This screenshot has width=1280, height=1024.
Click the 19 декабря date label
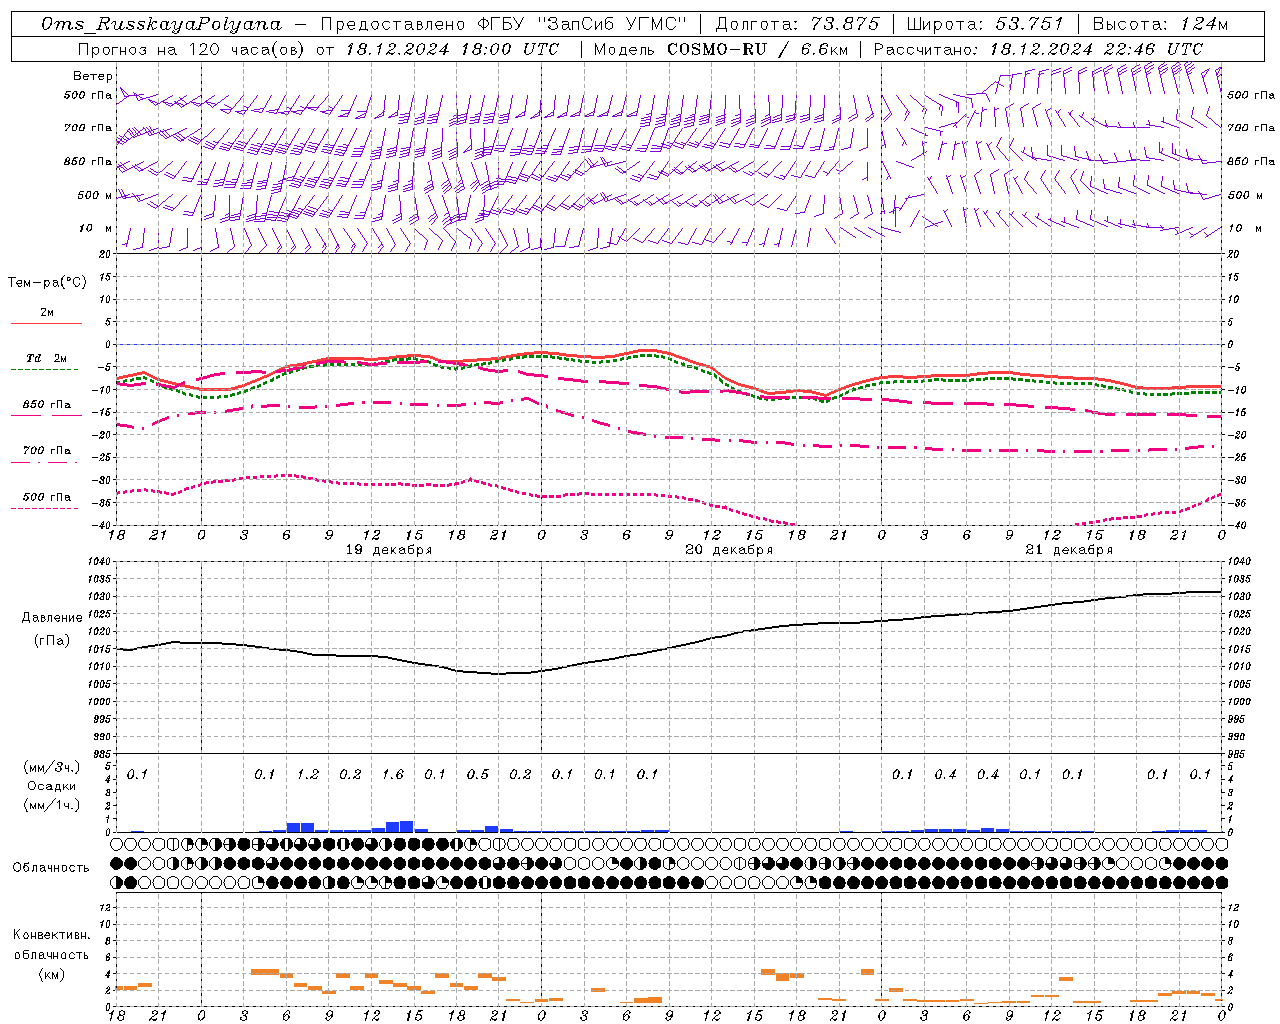pos(389,550)
